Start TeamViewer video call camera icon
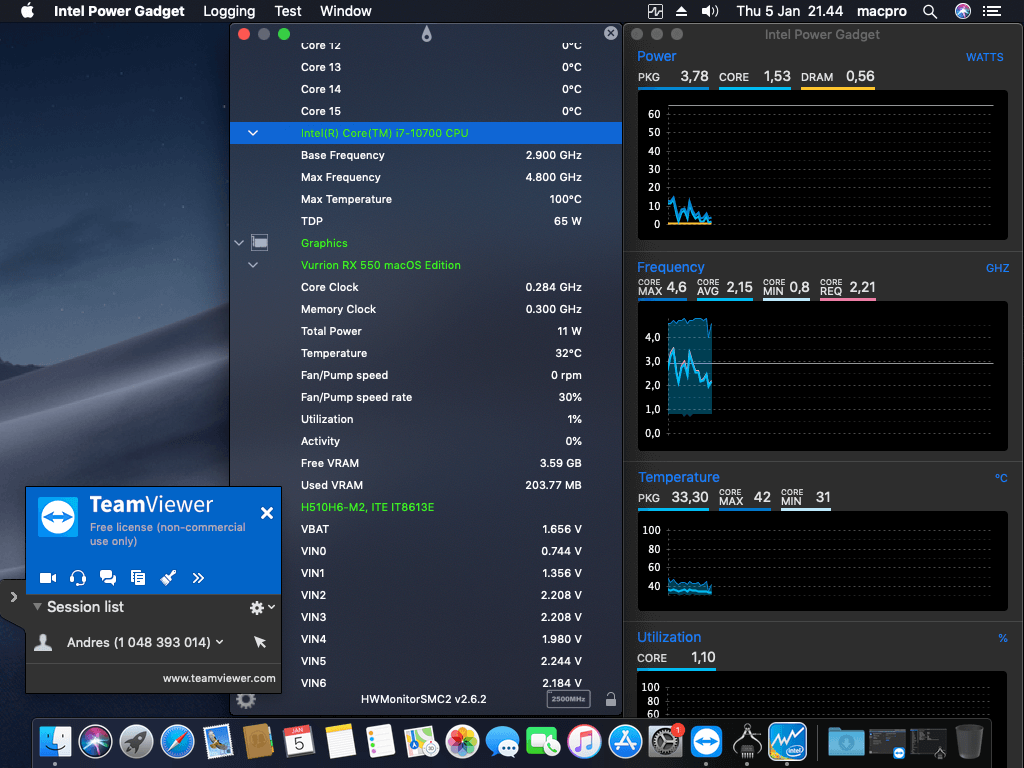Image resolution: width=1024 pixels, height=768 pixels. click(48, 578)
